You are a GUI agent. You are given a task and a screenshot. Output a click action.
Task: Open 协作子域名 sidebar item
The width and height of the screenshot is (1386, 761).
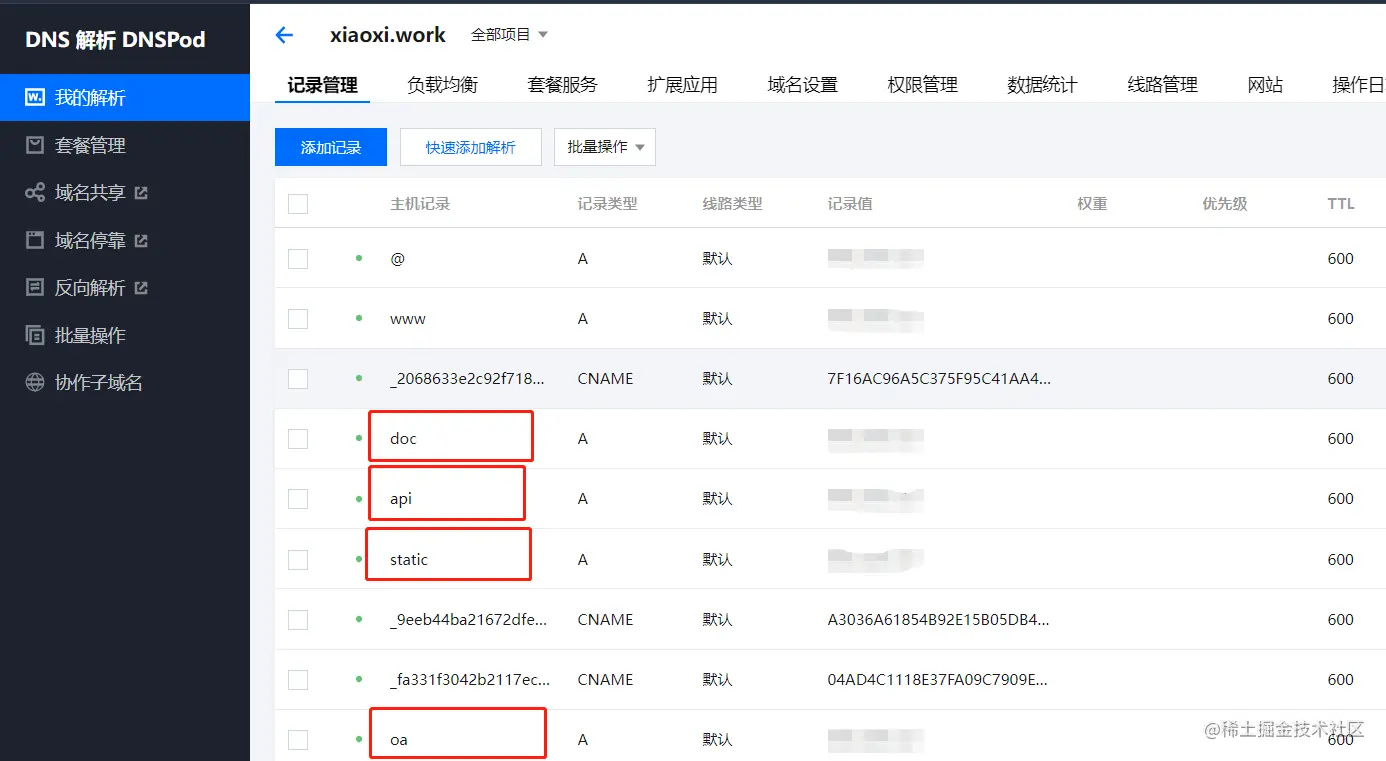125,383
